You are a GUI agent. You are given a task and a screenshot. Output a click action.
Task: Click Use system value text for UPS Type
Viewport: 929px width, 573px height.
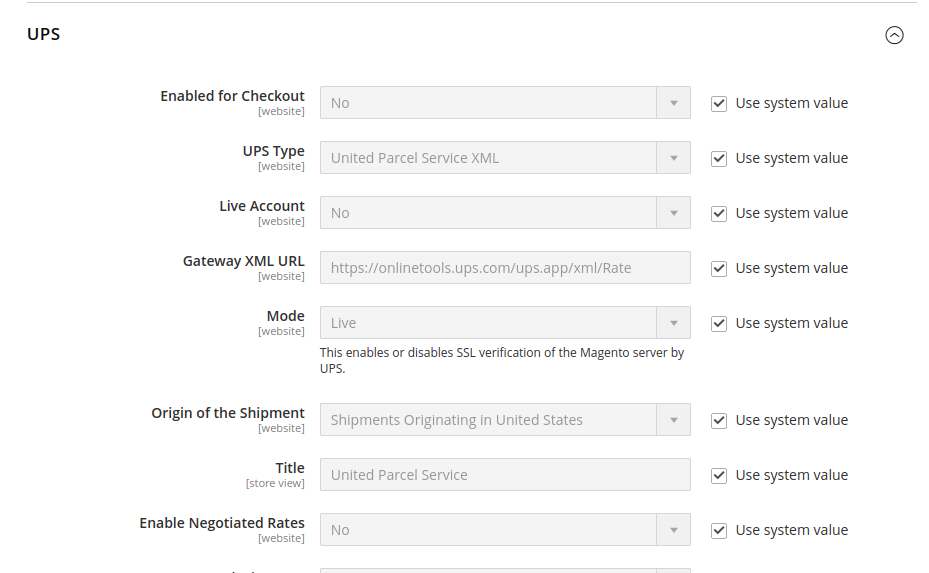click(792, 158)
